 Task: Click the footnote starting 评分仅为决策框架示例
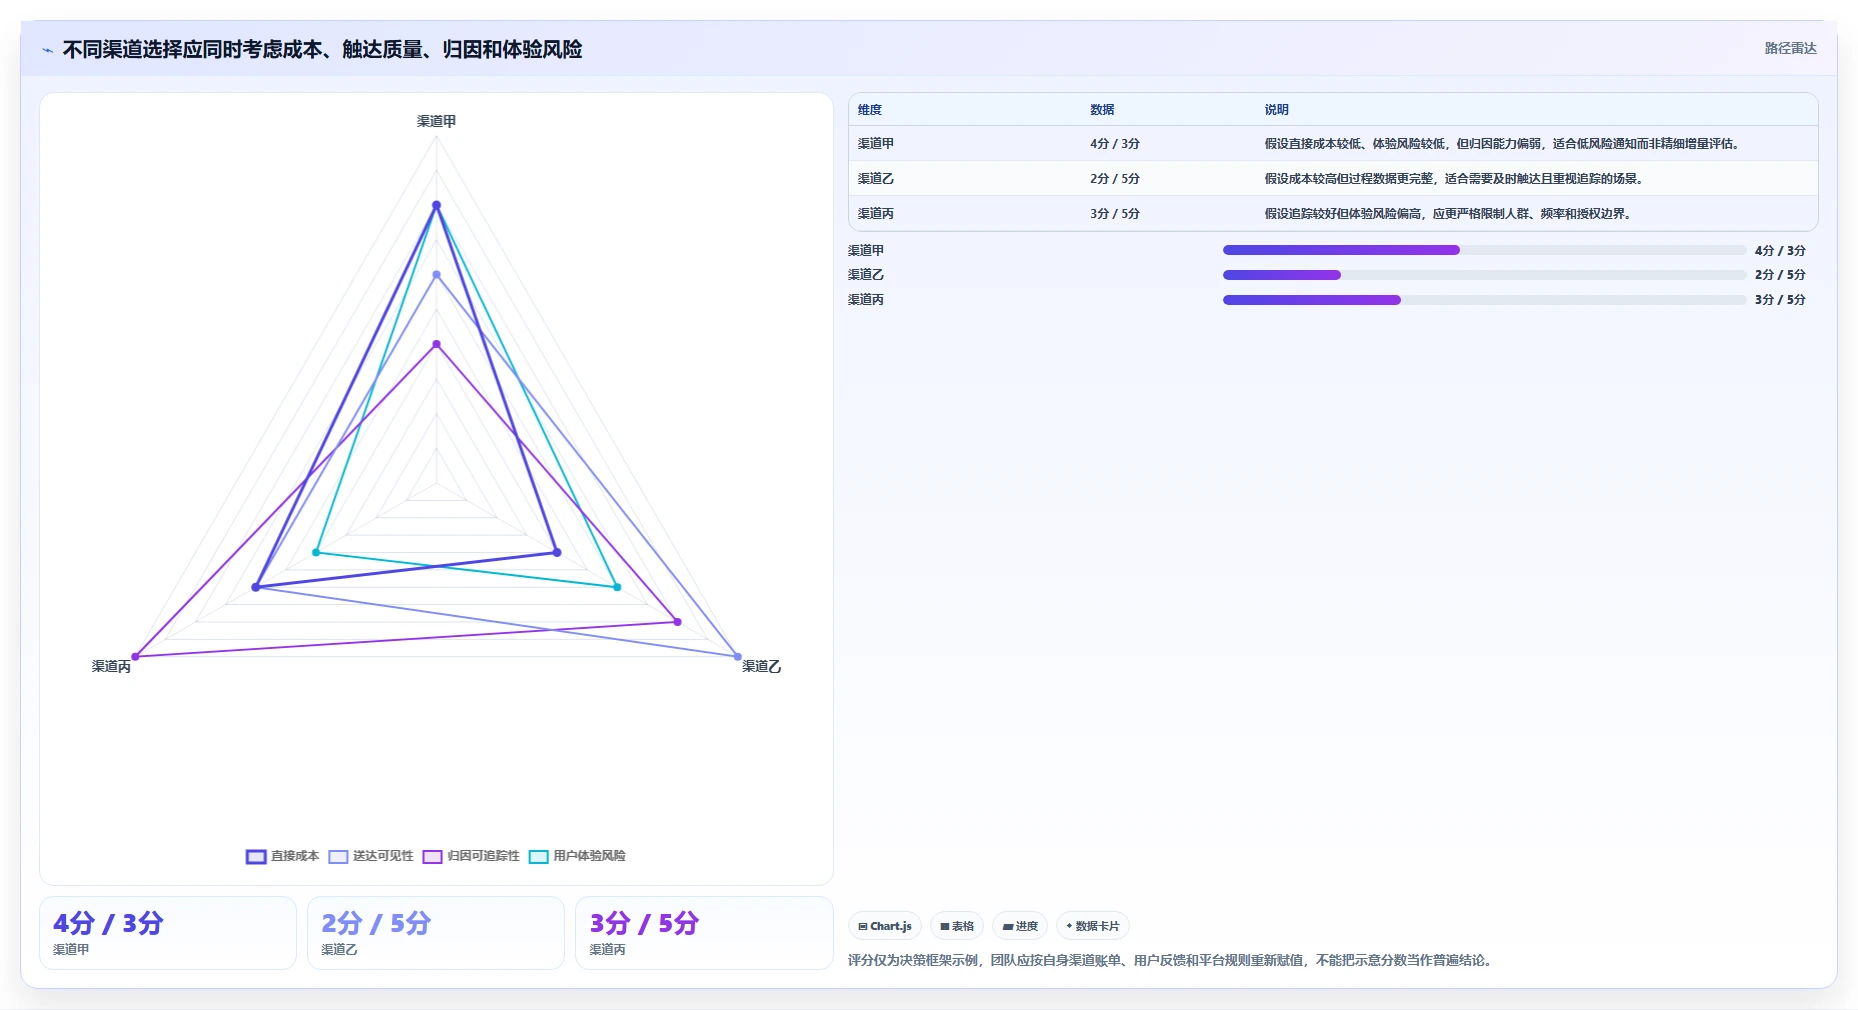(1172, 960)
